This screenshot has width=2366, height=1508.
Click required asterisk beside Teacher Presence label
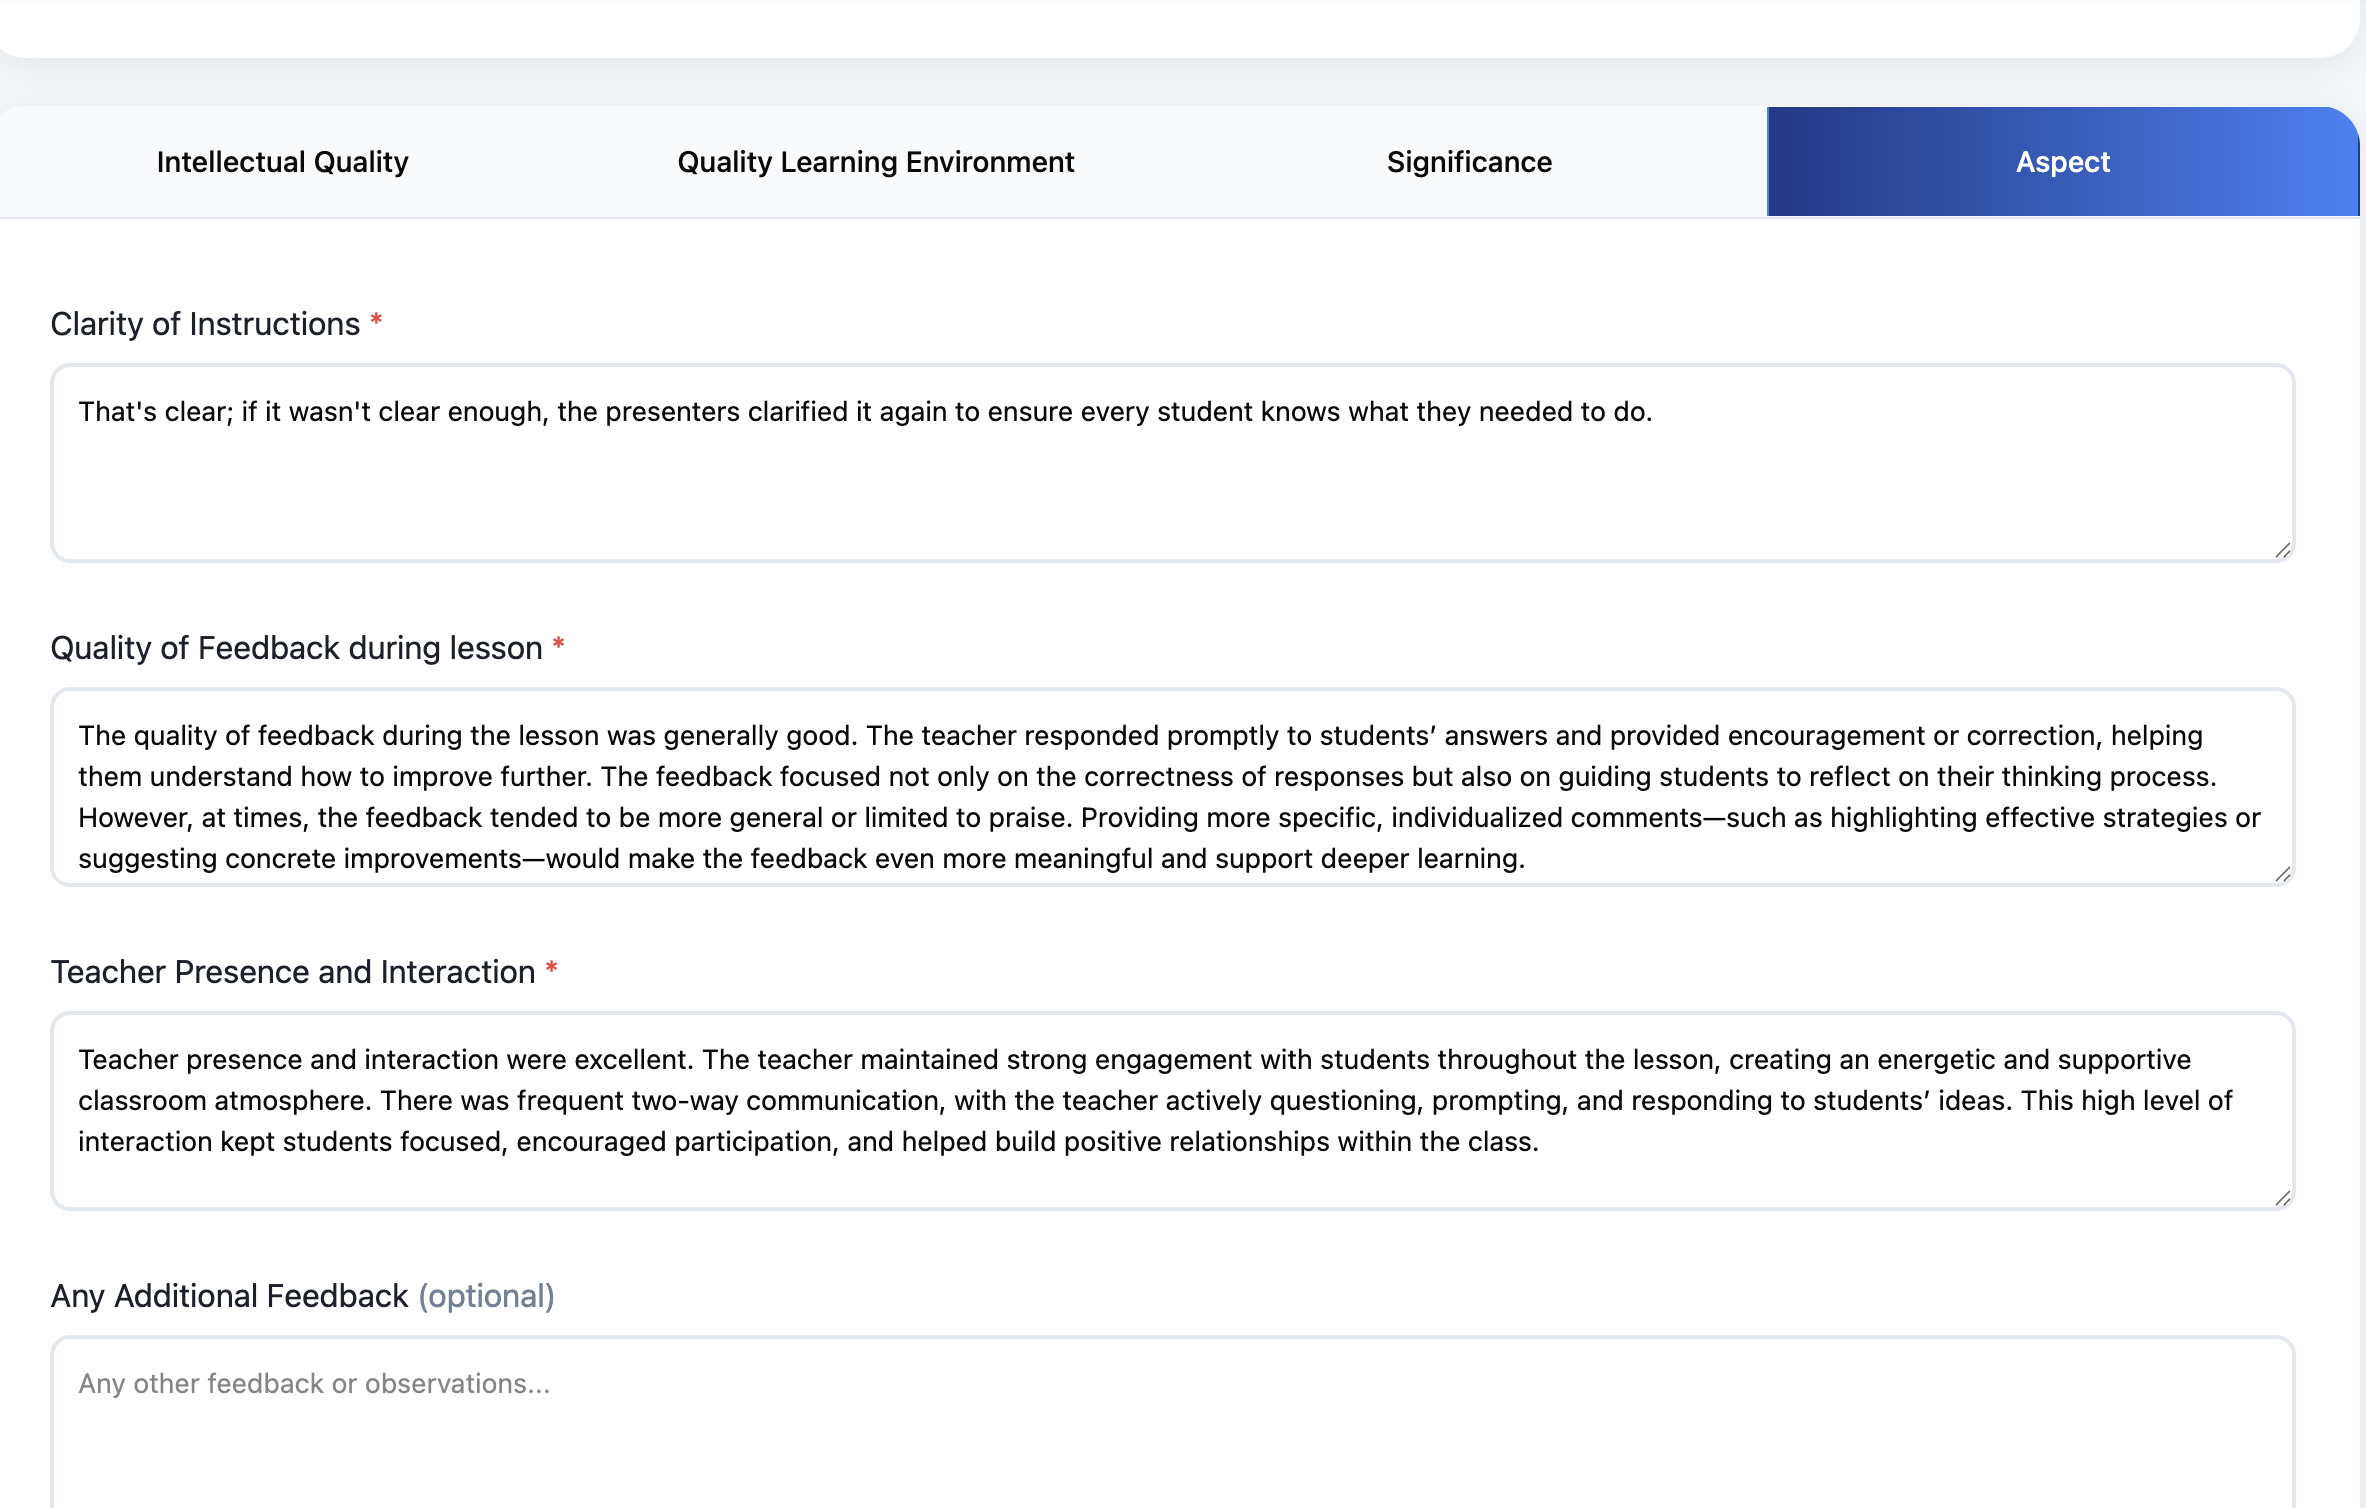551,968
